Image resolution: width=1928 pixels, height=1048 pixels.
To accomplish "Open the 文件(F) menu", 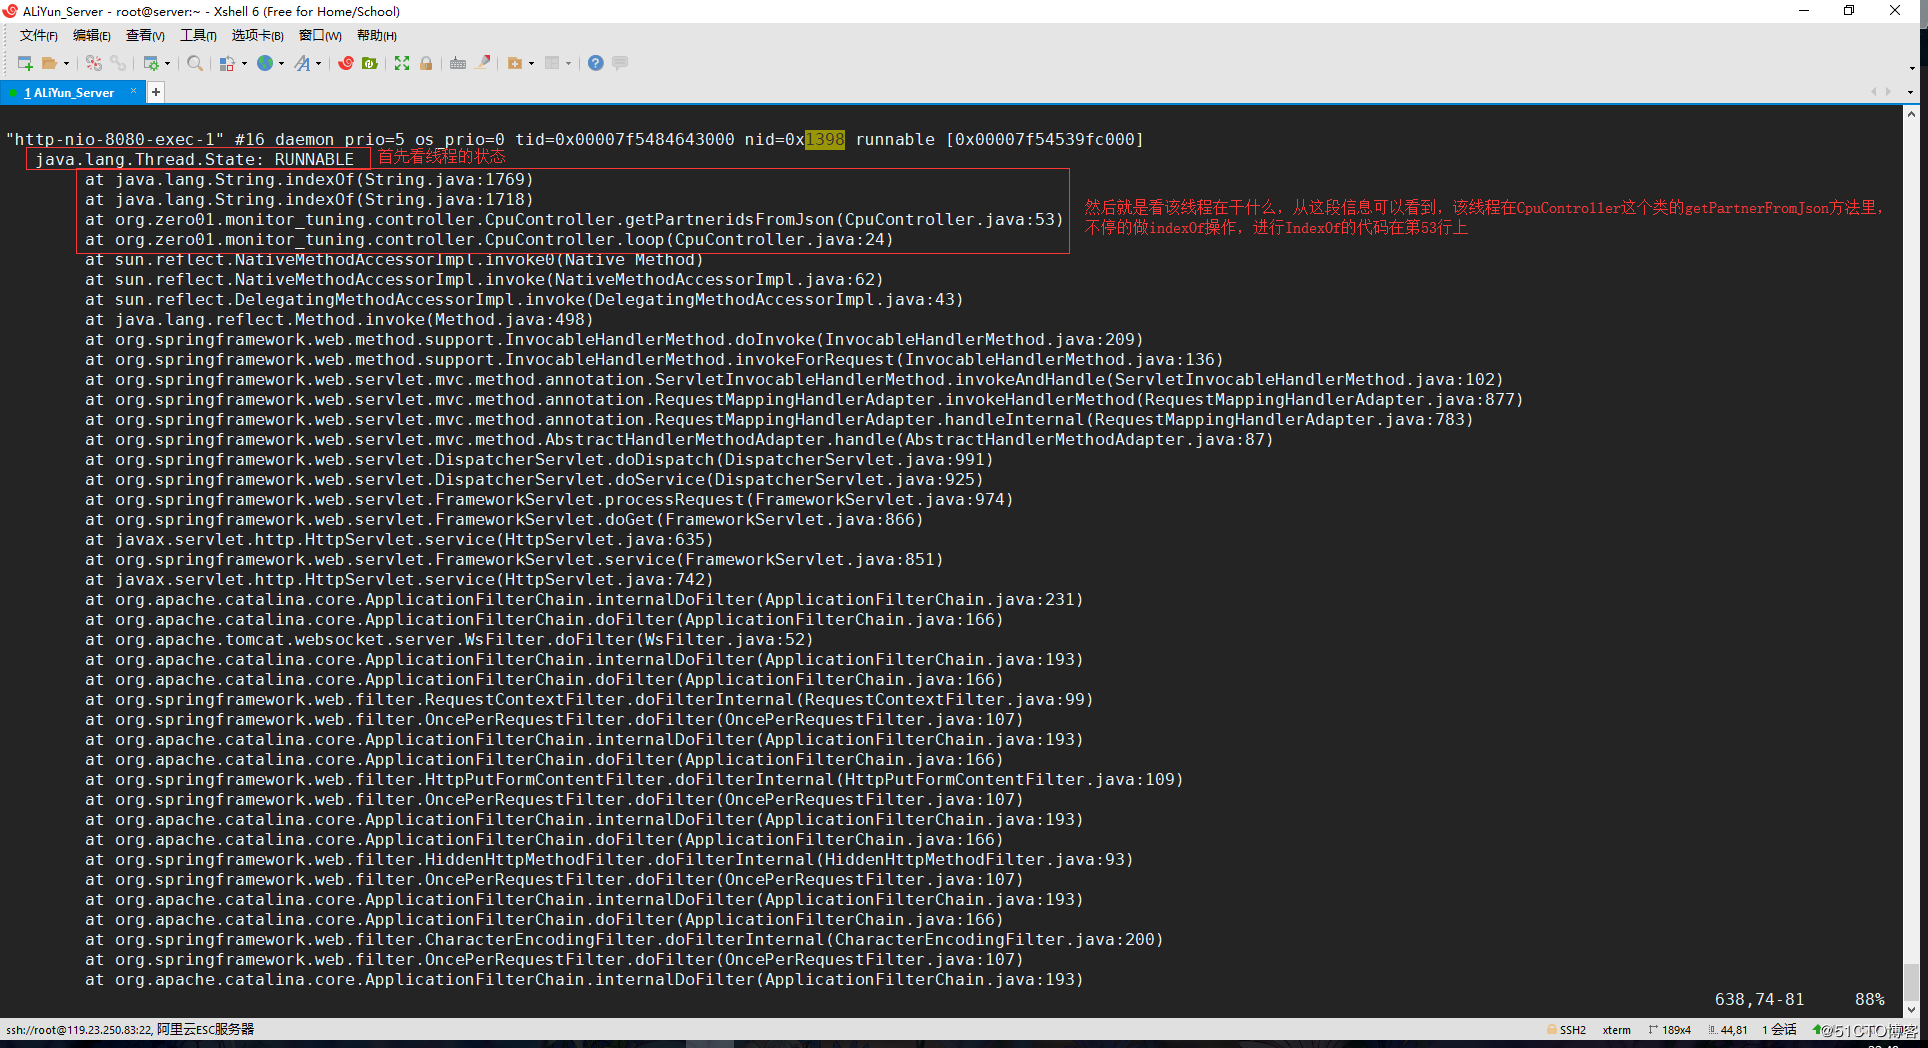I will [x=39, y=36].
